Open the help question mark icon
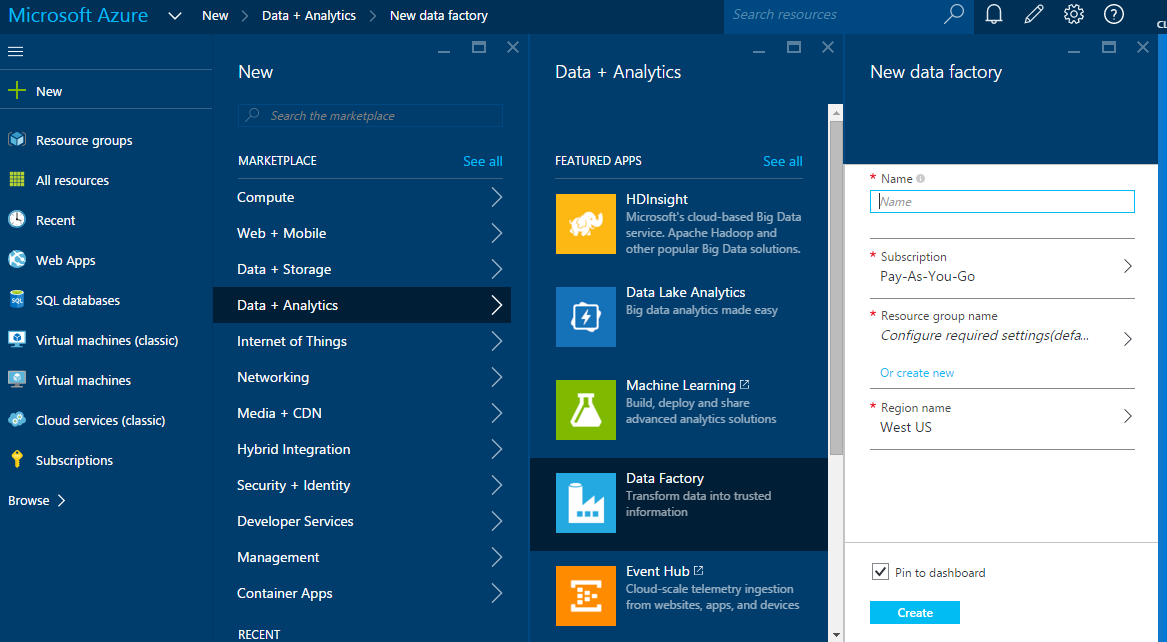This screenshot has height=642, width=1167. click(x=1113, y=14)
